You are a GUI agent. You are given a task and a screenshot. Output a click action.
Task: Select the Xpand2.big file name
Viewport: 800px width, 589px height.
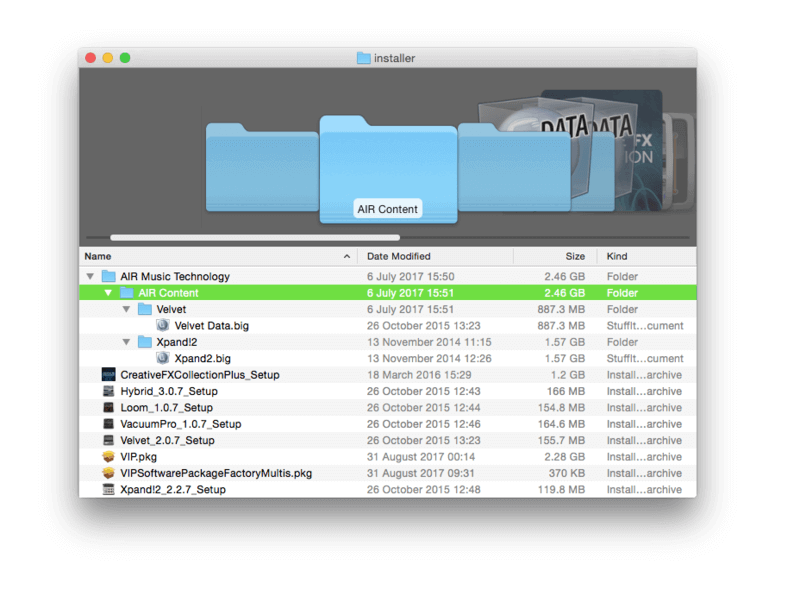pyautogui.click(x=203, y=358)
